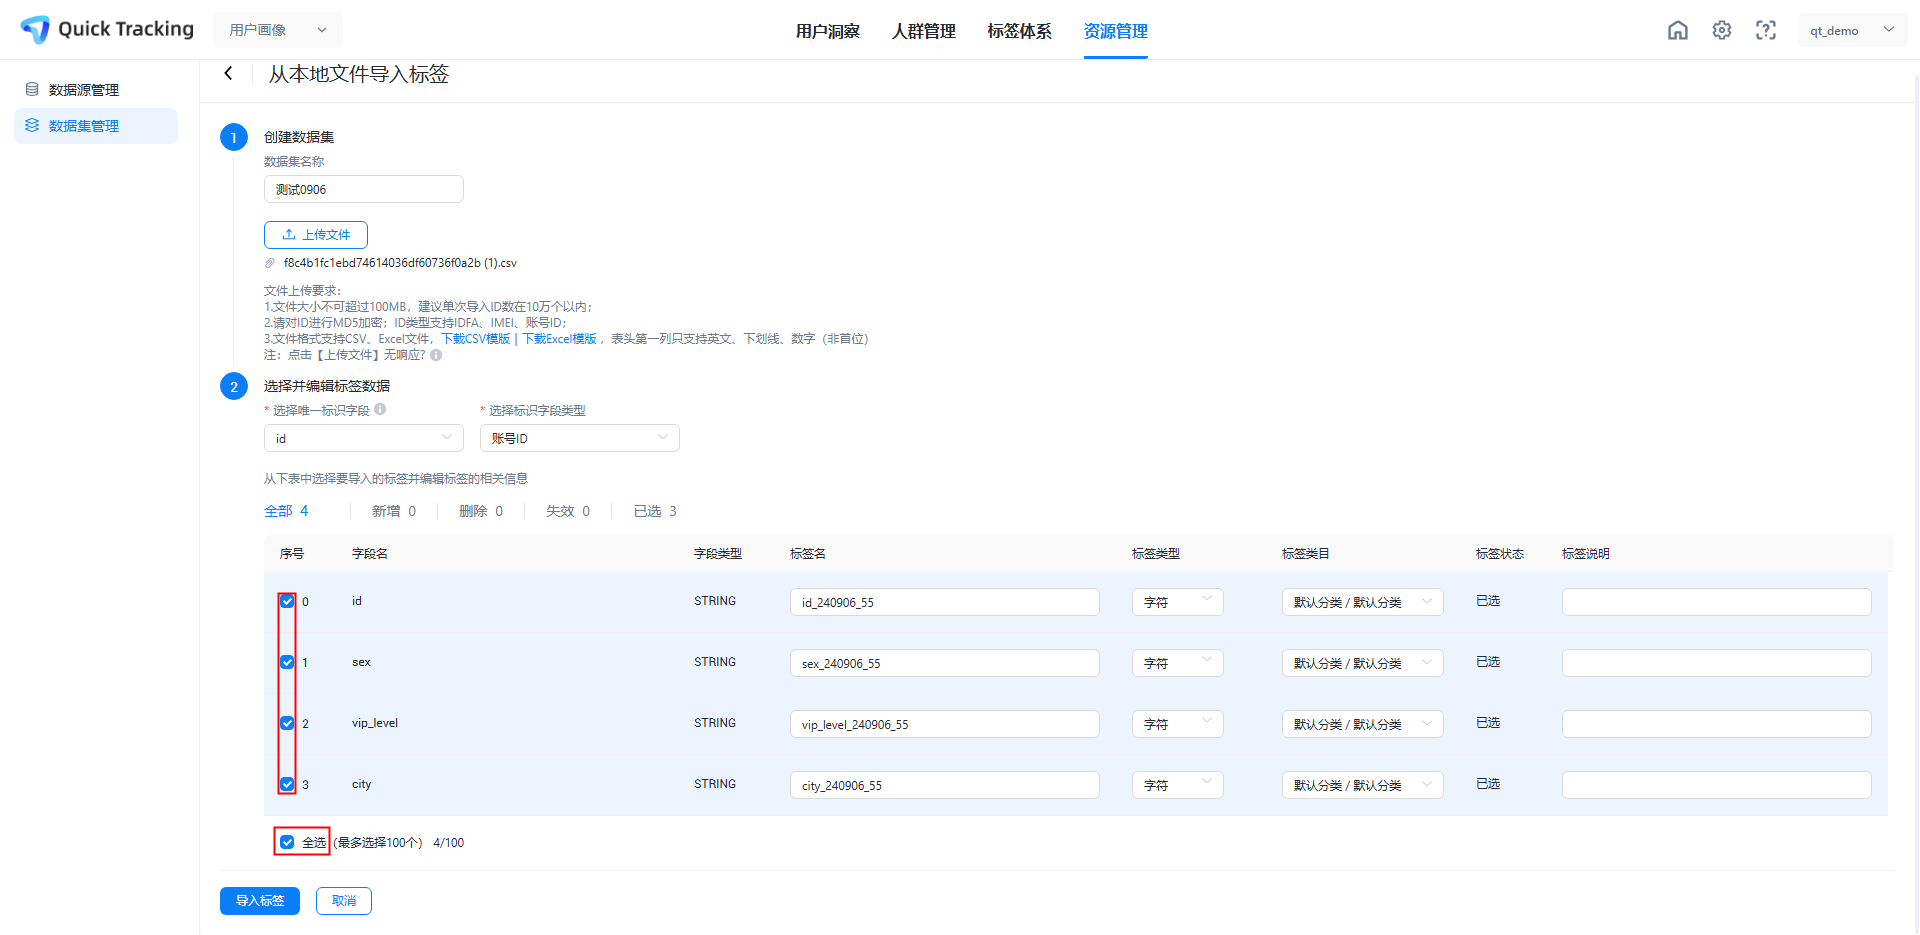The width and height of the screenshot is (1920, 935).
Task: Uncheck the checkbox for row vip_level
Action: 287,723
